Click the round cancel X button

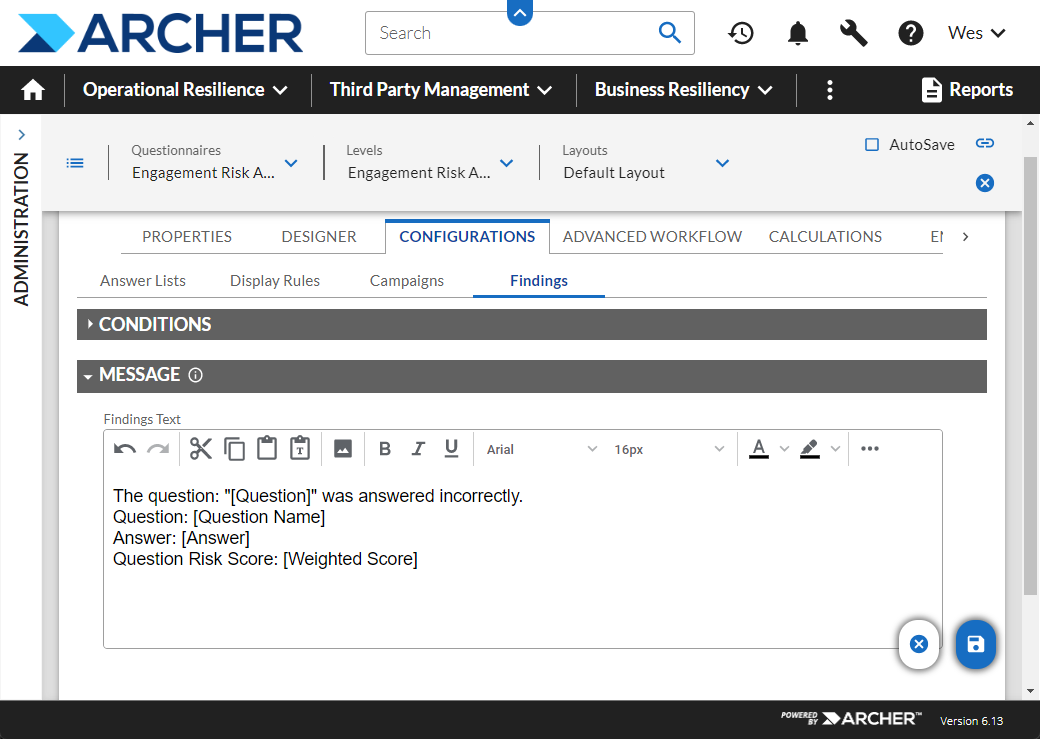point(919,644)
